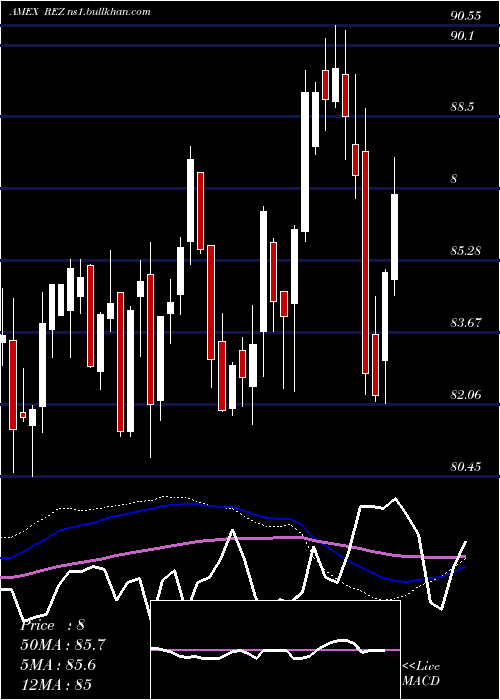
Task: Click the AMEX REZ ns1.bullkhan.com title text
Action: 80,12
